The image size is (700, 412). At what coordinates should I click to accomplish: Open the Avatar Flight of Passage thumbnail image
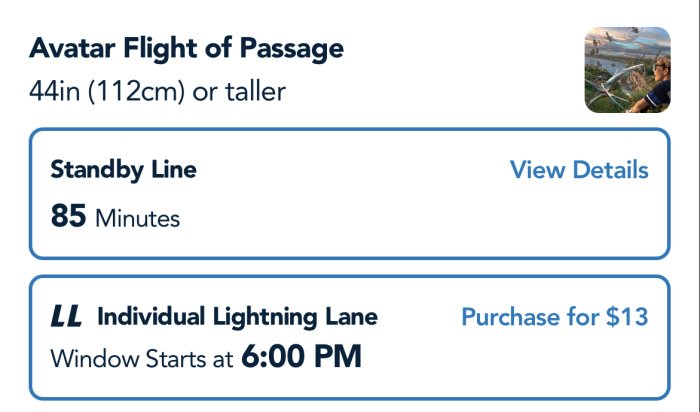[627, 70]
